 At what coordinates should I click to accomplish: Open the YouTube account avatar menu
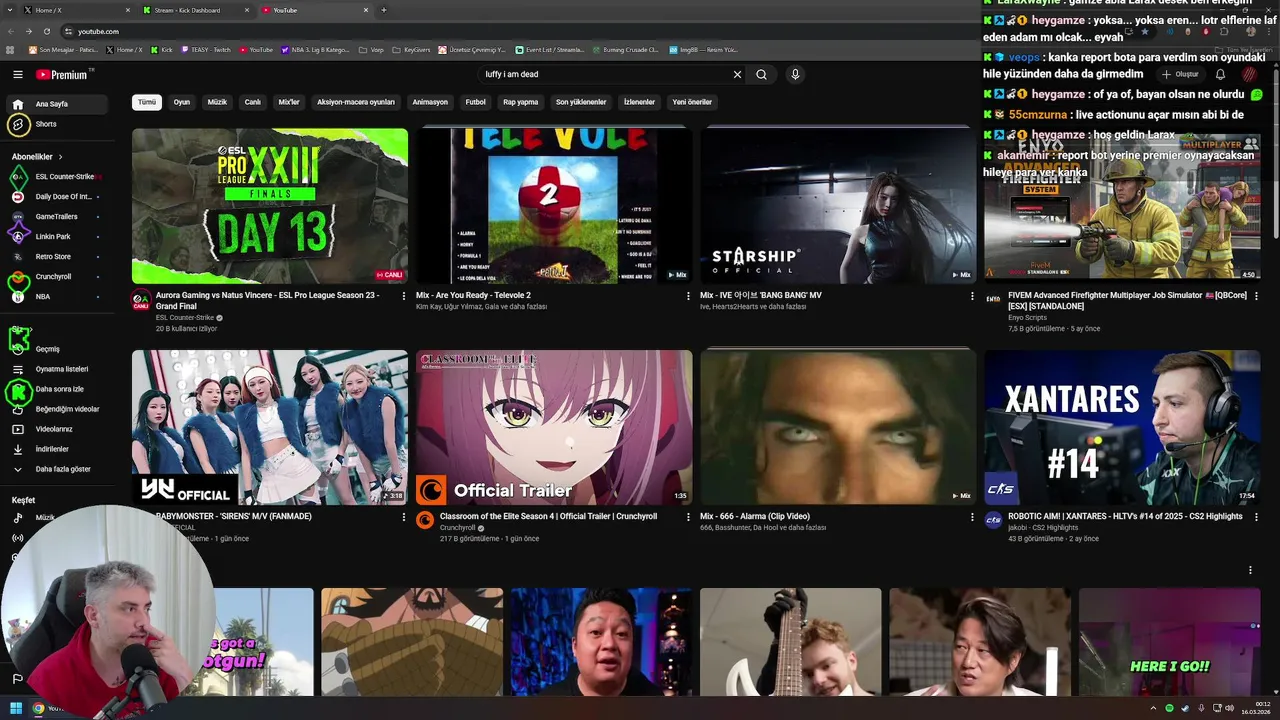click(1250, 74)
